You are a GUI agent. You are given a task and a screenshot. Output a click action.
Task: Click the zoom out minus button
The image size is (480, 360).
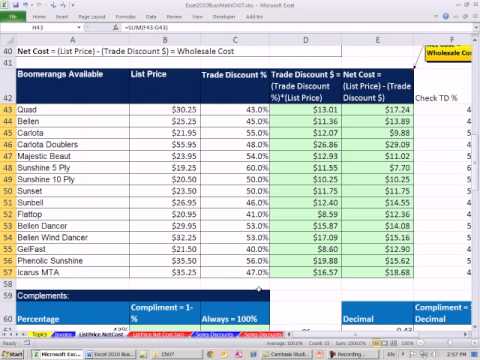[x=420, y=343]
